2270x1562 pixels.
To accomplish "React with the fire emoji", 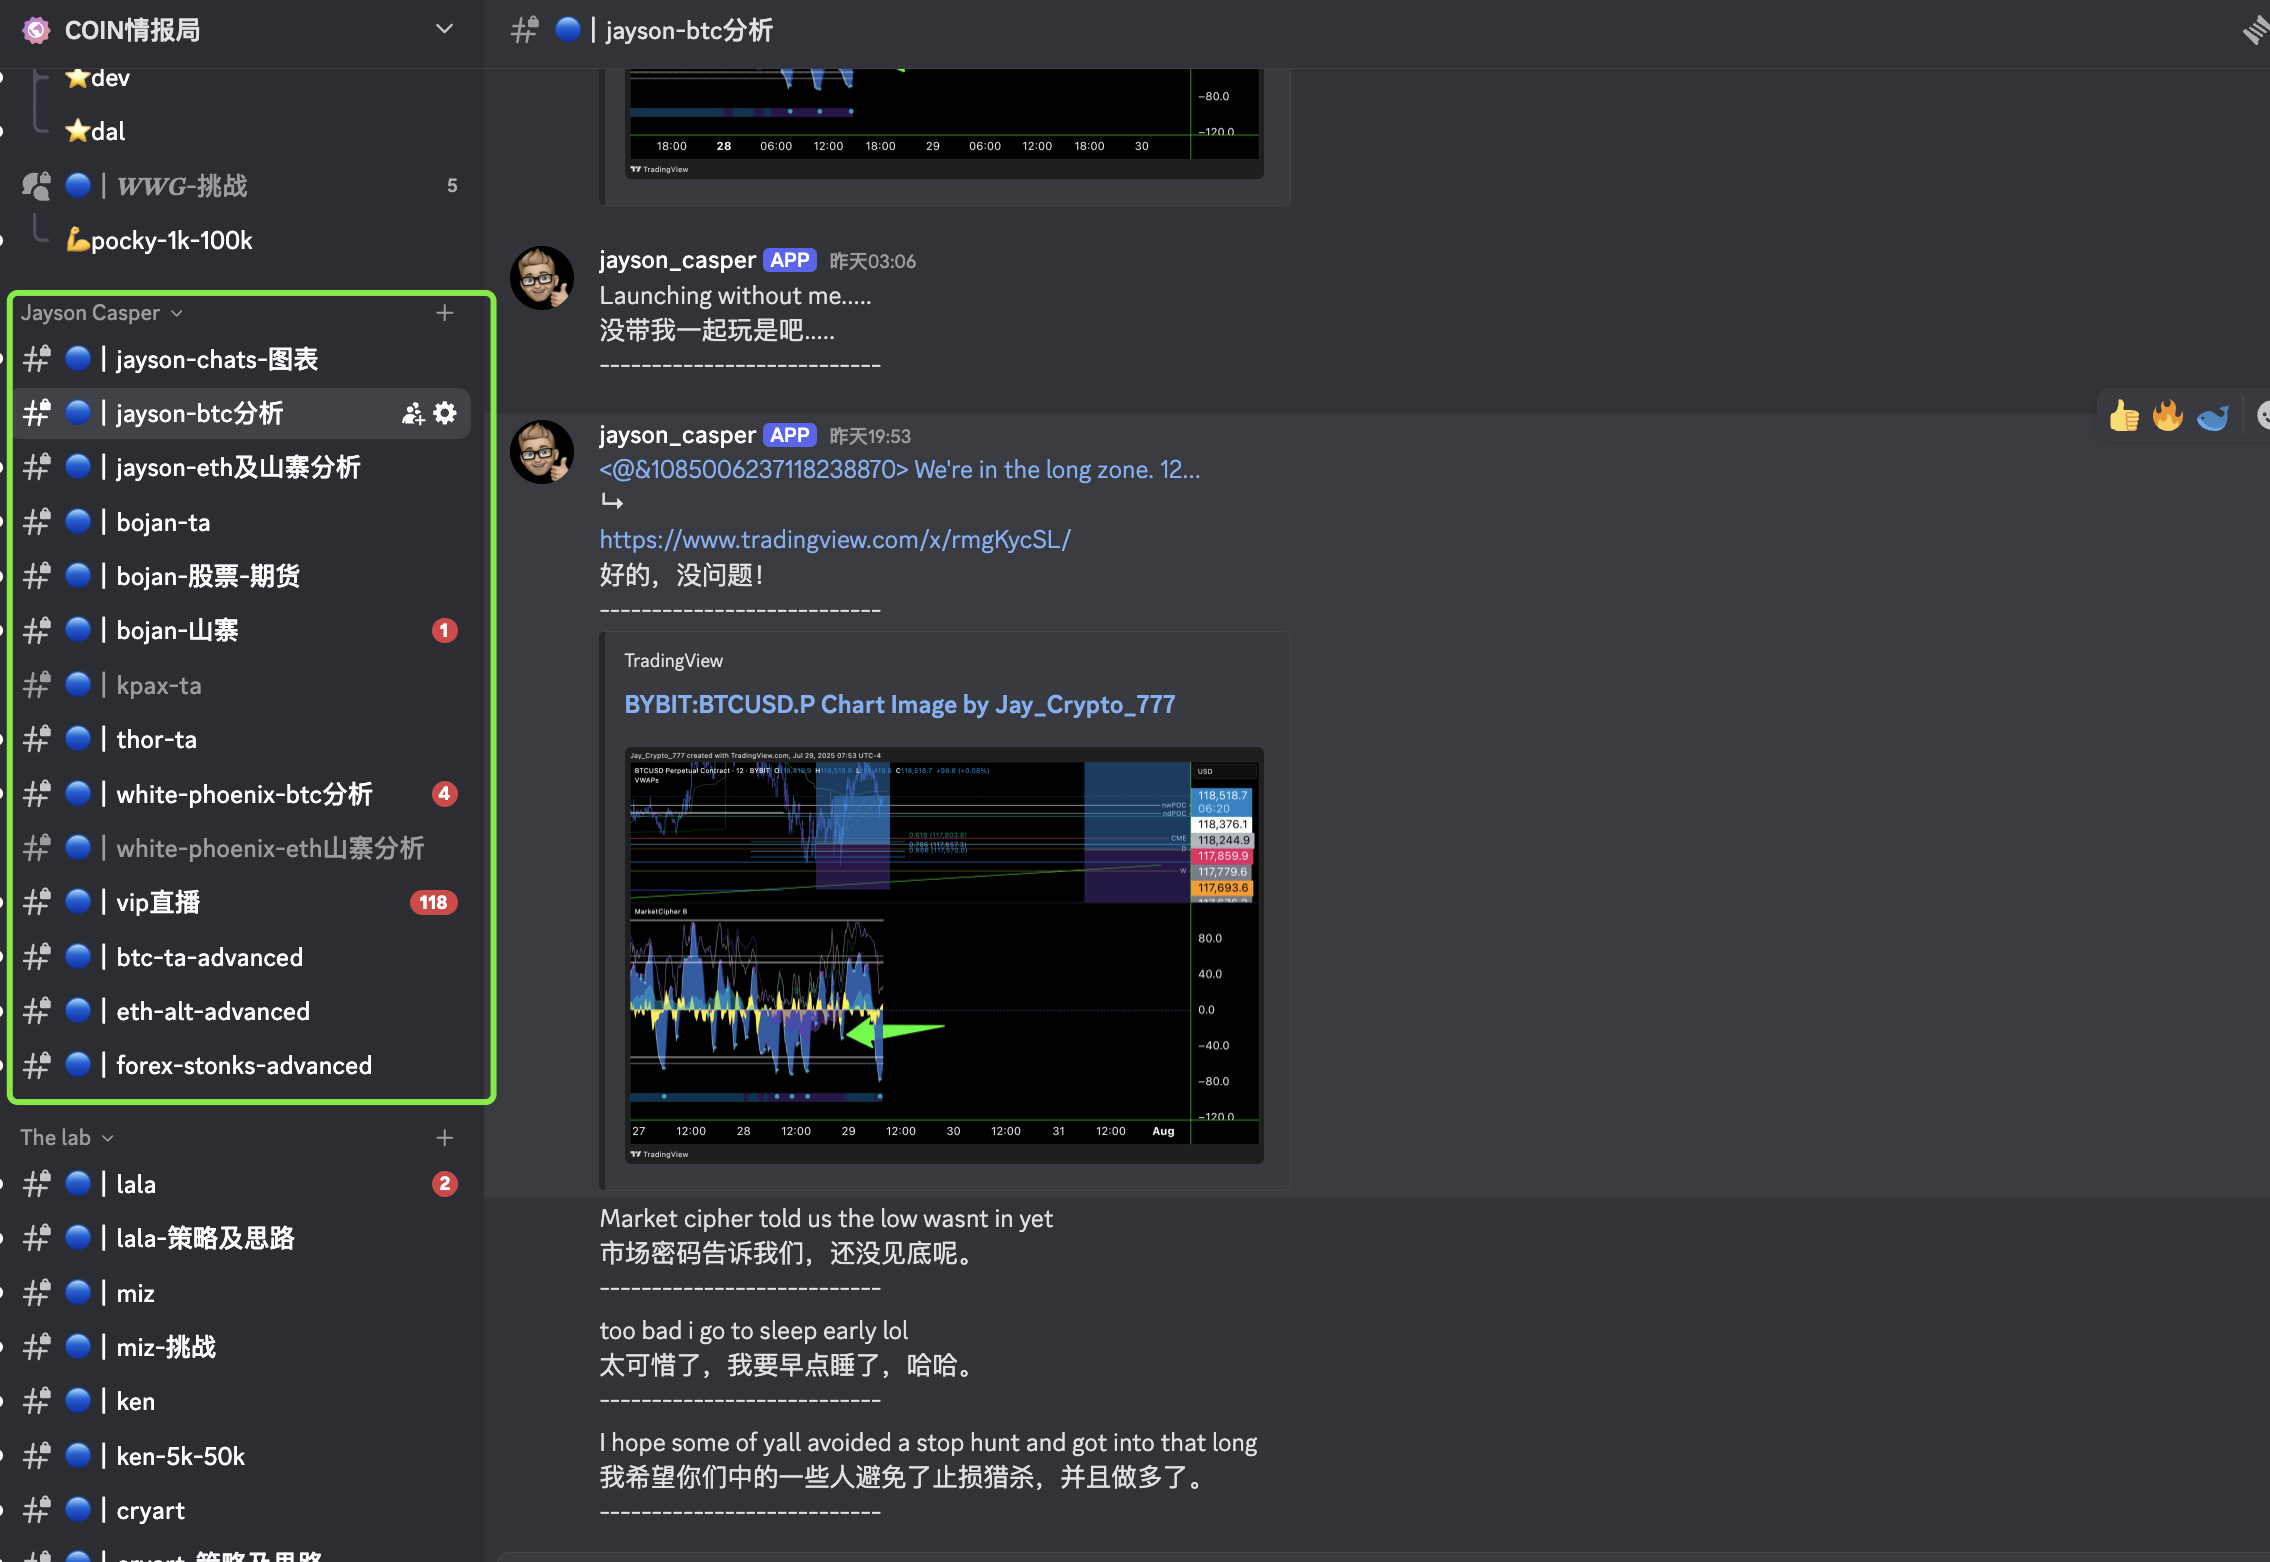I will tap(2167, 415).
